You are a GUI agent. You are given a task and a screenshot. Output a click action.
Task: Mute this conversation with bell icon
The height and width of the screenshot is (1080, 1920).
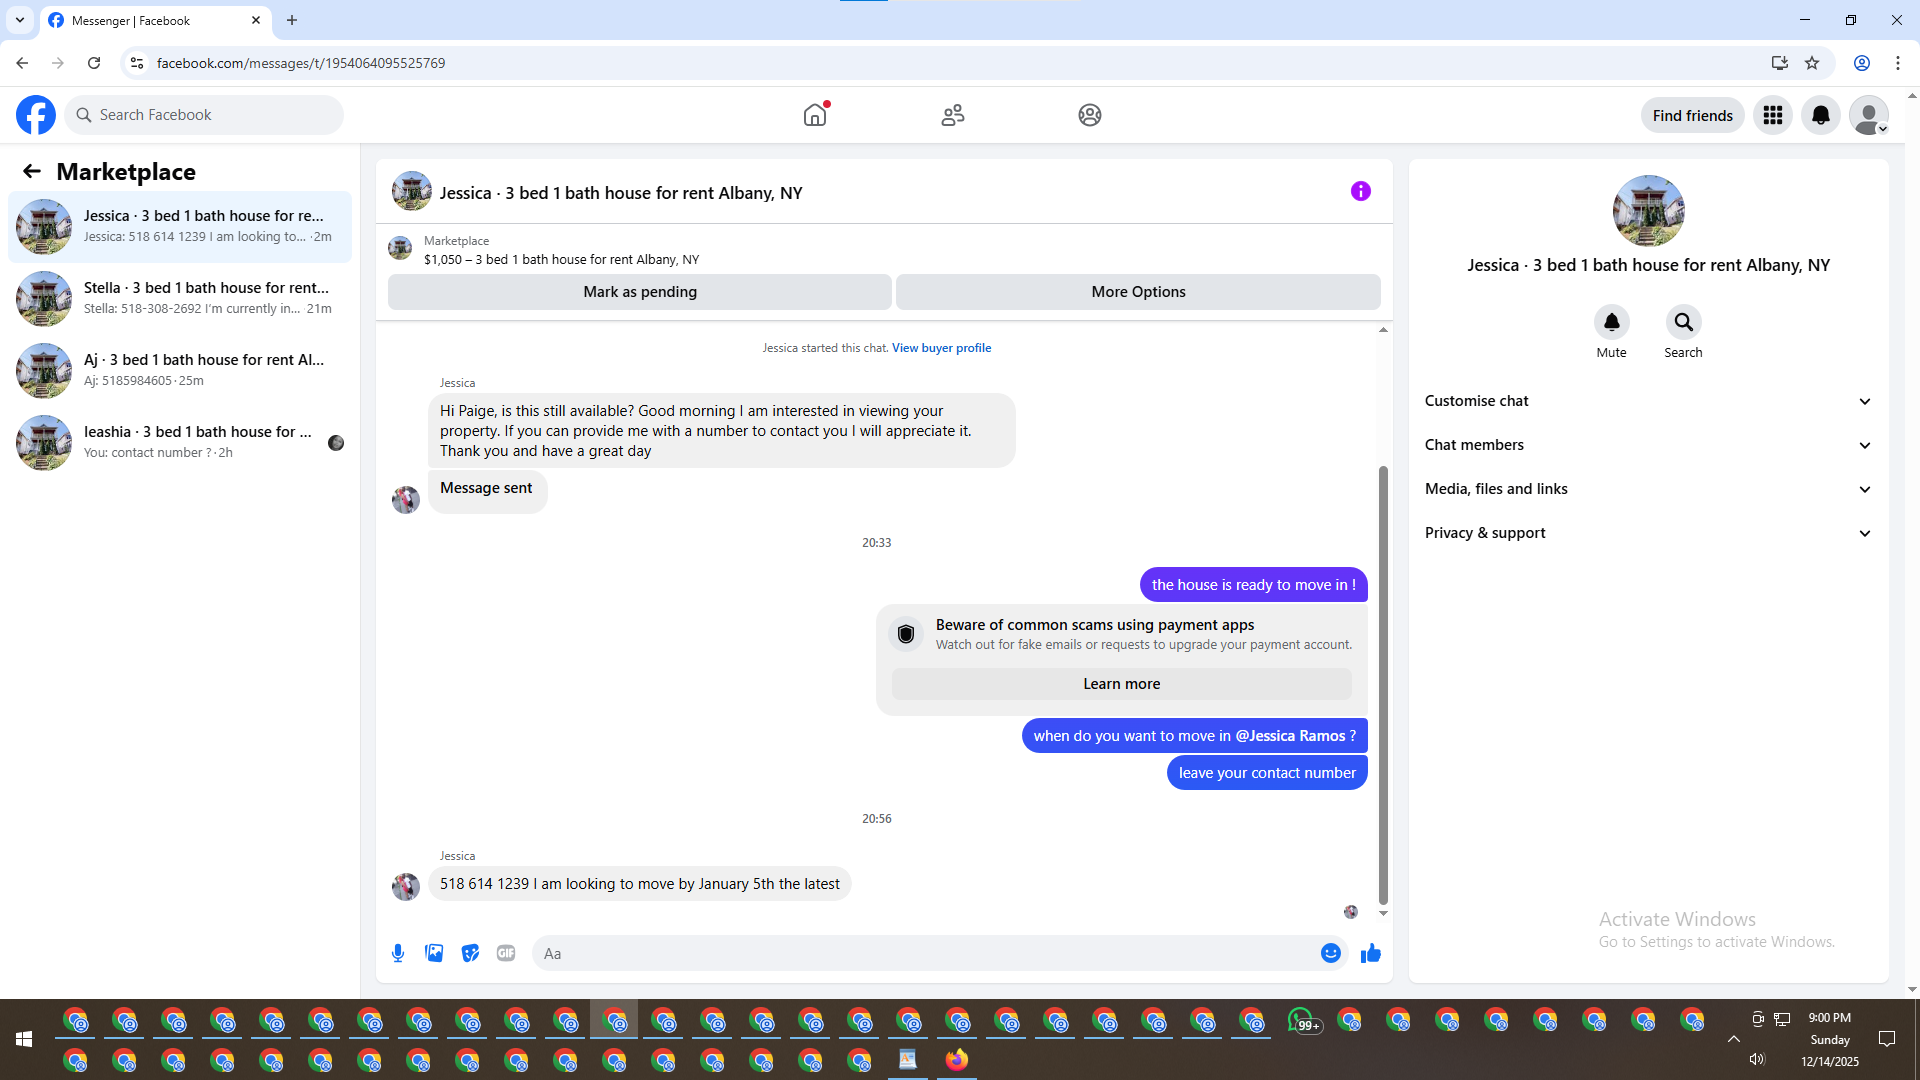(x=1611, y=322)
